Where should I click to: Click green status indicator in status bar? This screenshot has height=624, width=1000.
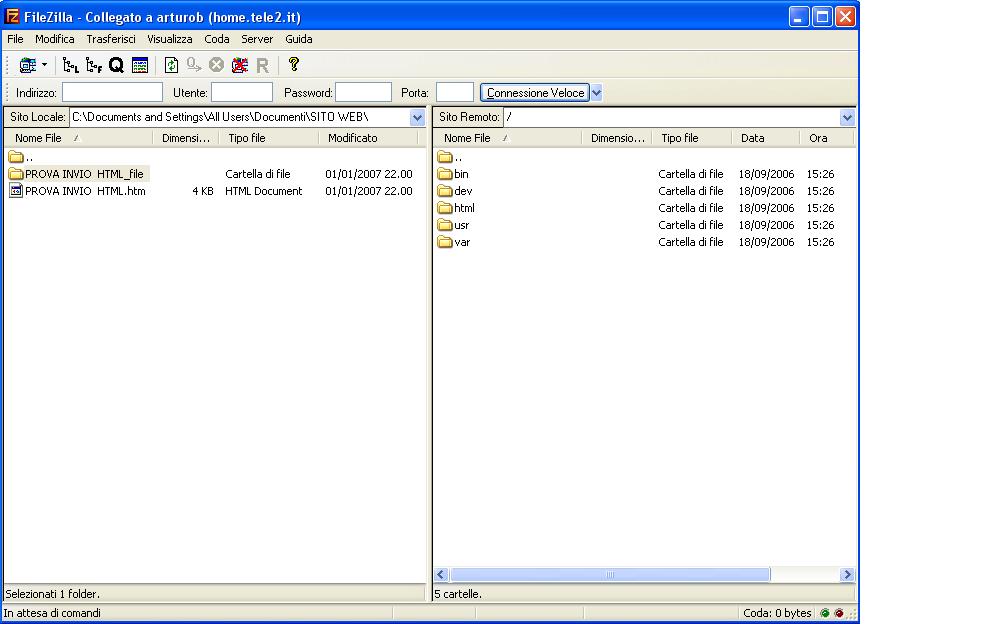(825, 613)
